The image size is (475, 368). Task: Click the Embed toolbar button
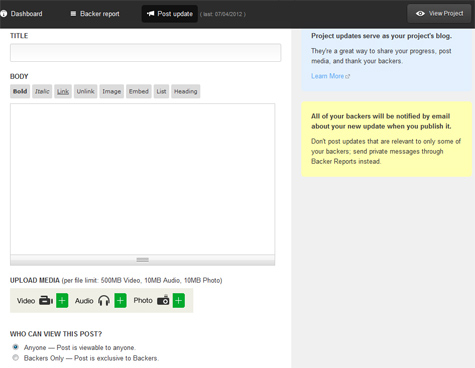[x=139, y=91]
